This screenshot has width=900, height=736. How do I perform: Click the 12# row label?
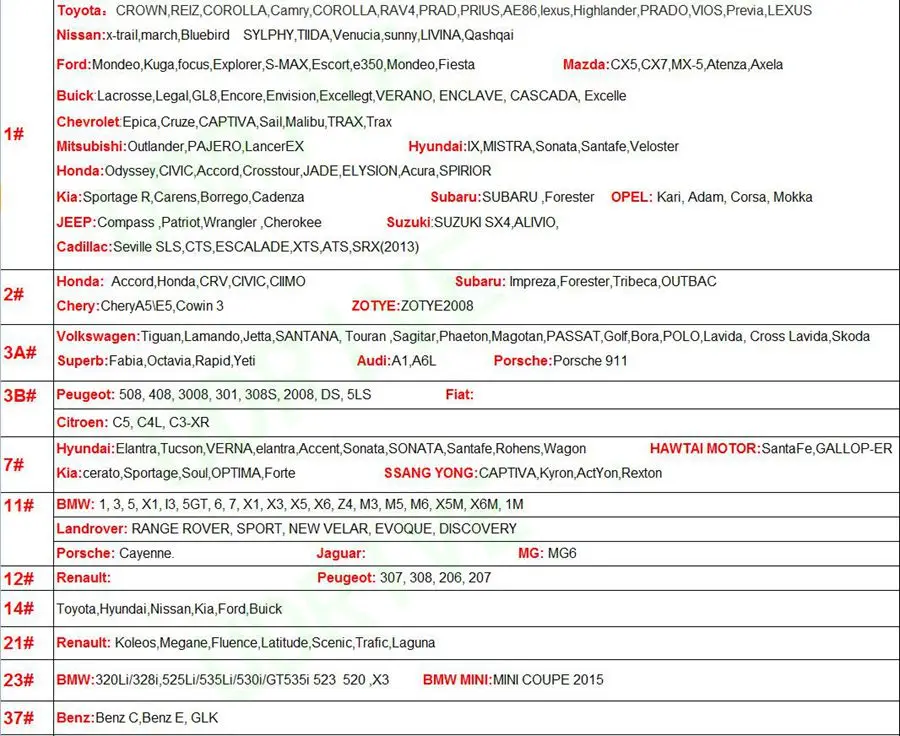[18, 579]
